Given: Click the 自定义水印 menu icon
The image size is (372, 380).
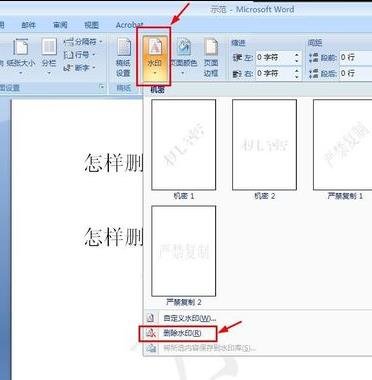Looking at the screenshot, I should tap(151, 317).
